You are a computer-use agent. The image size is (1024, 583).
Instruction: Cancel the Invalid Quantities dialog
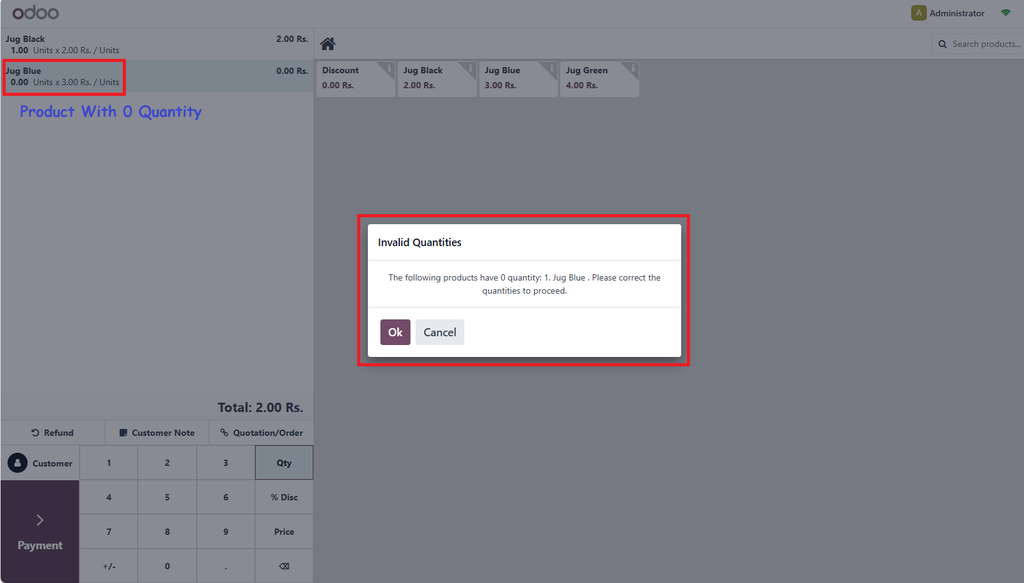click(x=440, y=332)
